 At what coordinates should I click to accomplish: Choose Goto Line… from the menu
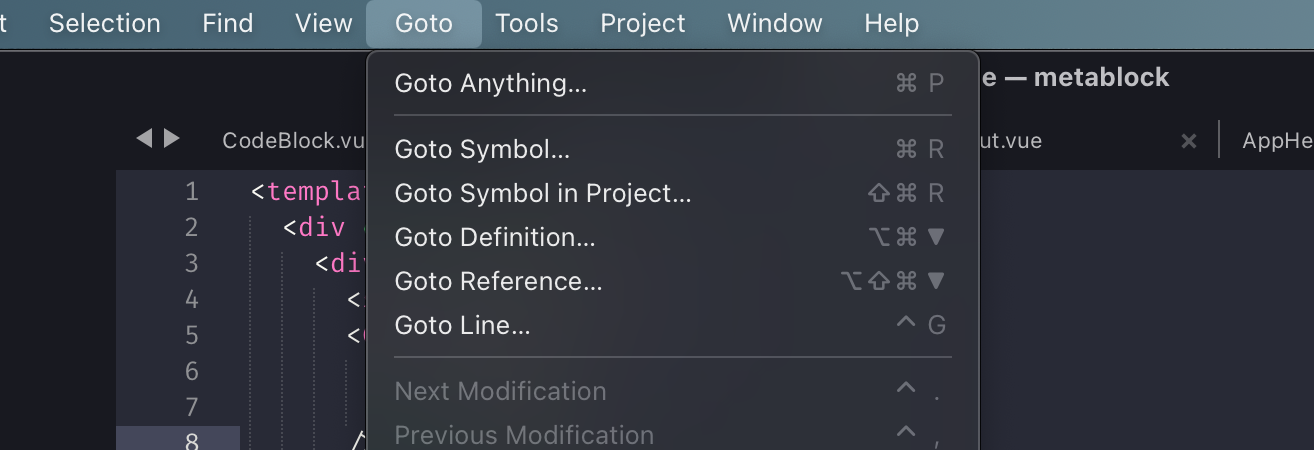coord(462,325)
